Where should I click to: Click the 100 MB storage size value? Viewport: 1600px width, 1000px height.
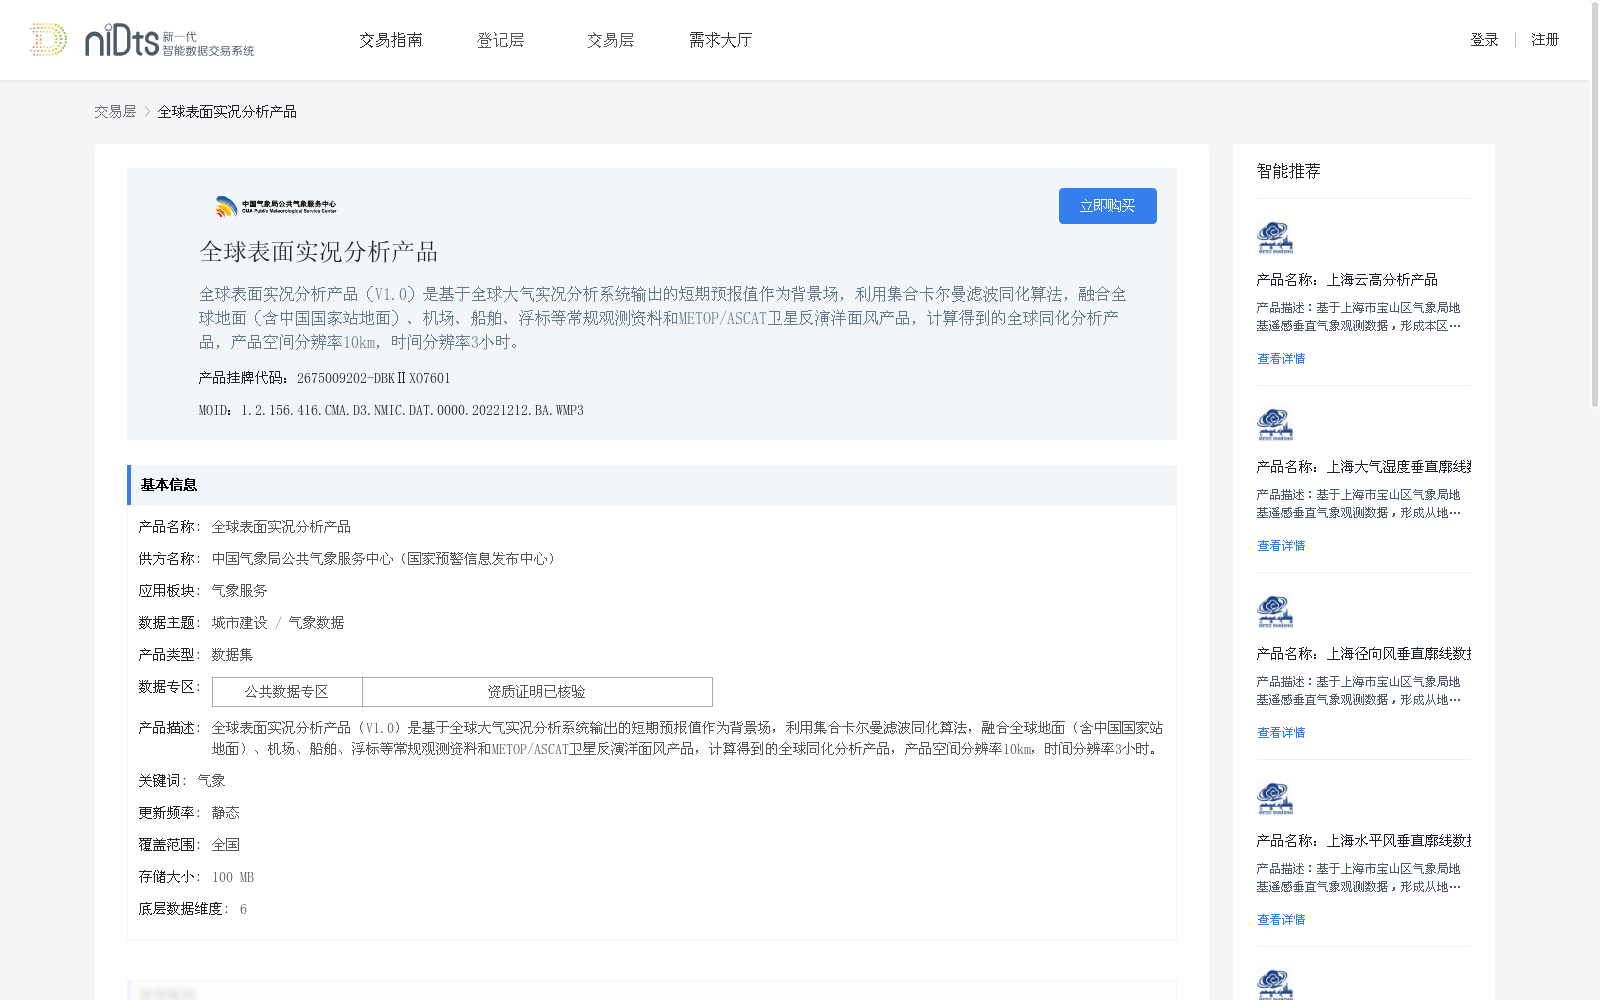click(233, 877)
